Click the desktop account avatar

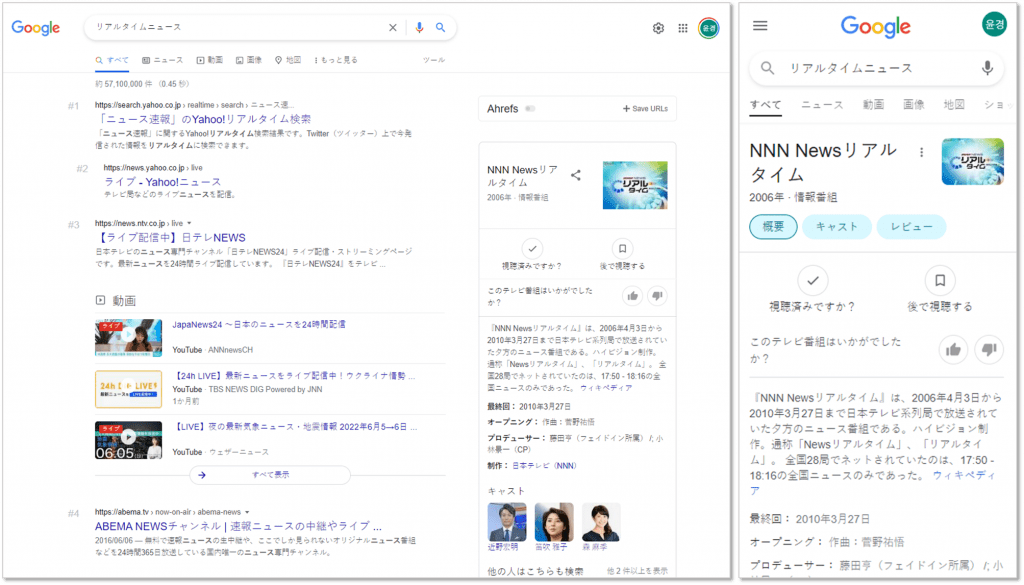709,28
